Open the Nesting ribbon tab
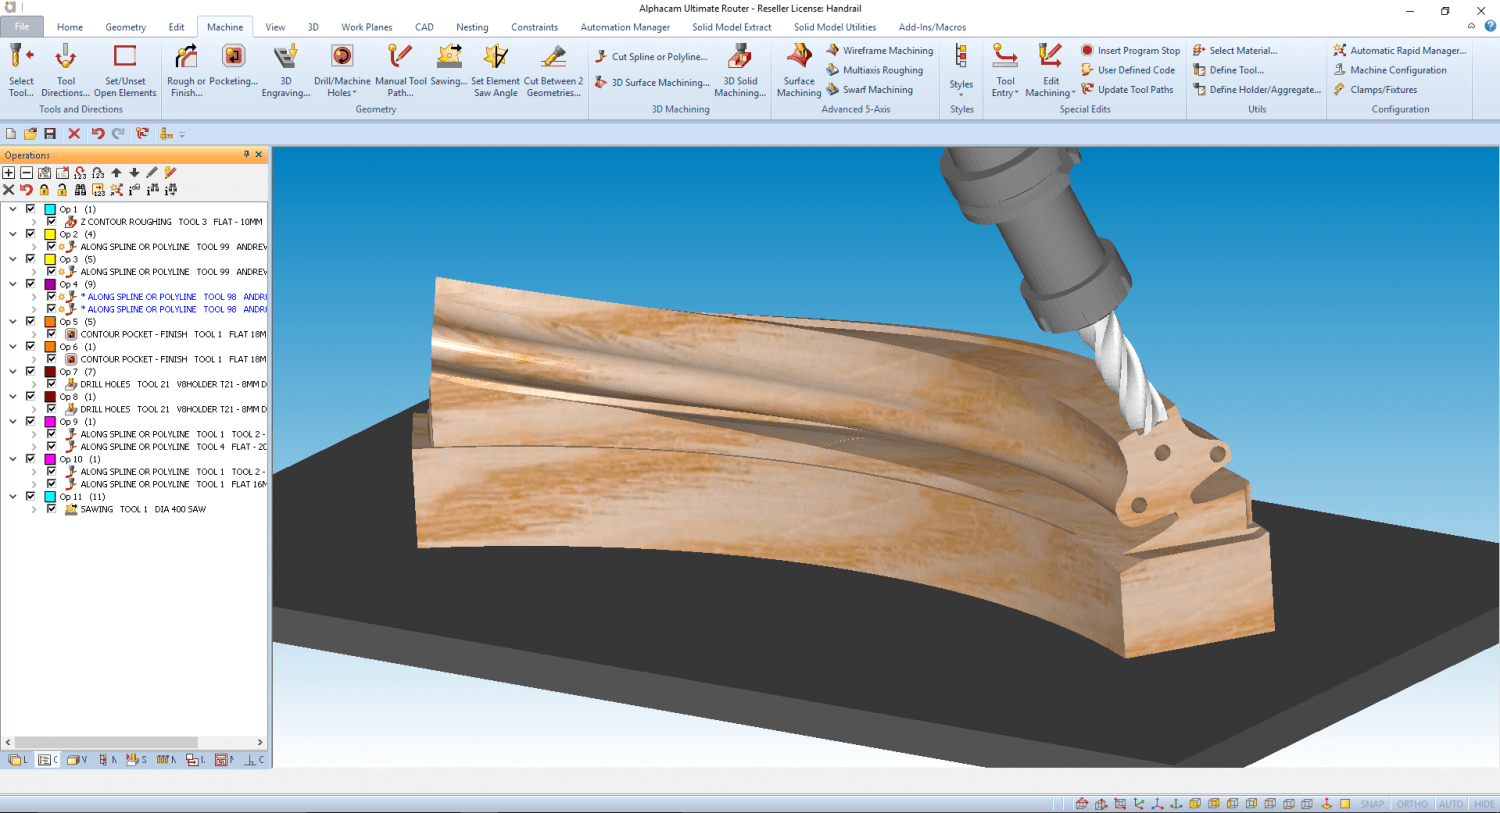The height and width of the screenshot is (813, 1500). coord(472,27)
